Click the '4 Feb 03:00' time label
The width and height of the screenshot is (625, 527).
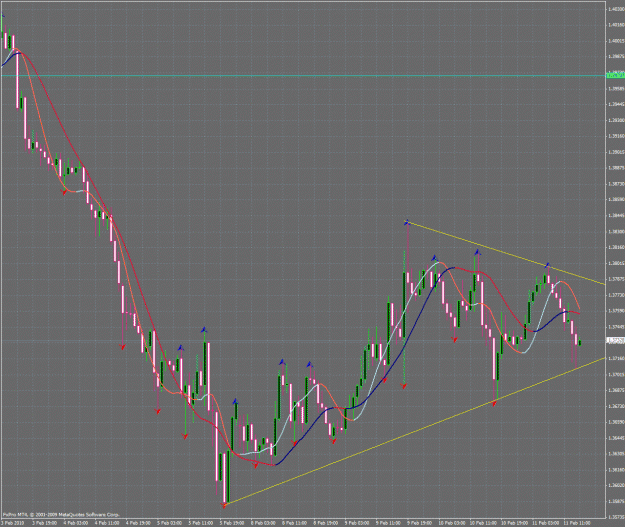tap(76, 523)
